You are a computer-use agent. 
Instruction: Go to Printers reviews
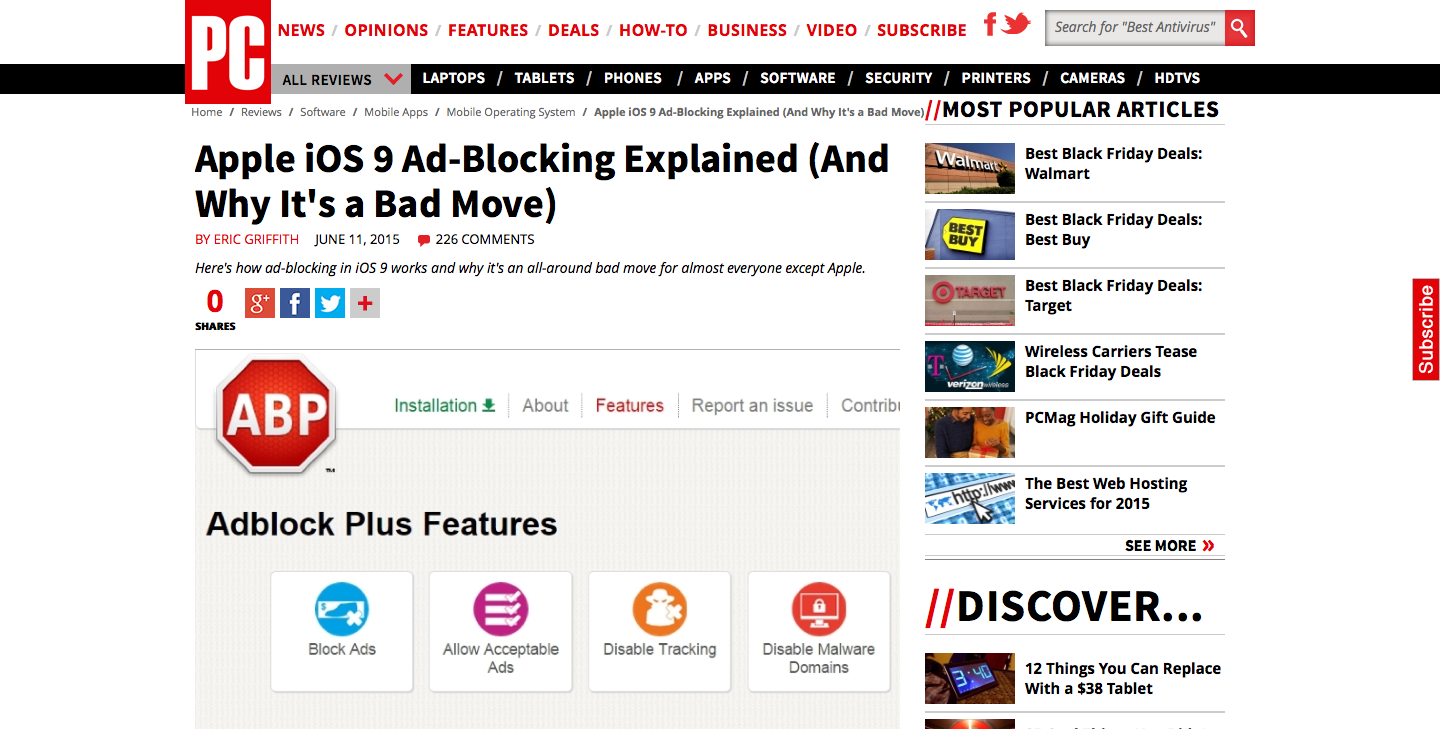[x=996, y=78]
